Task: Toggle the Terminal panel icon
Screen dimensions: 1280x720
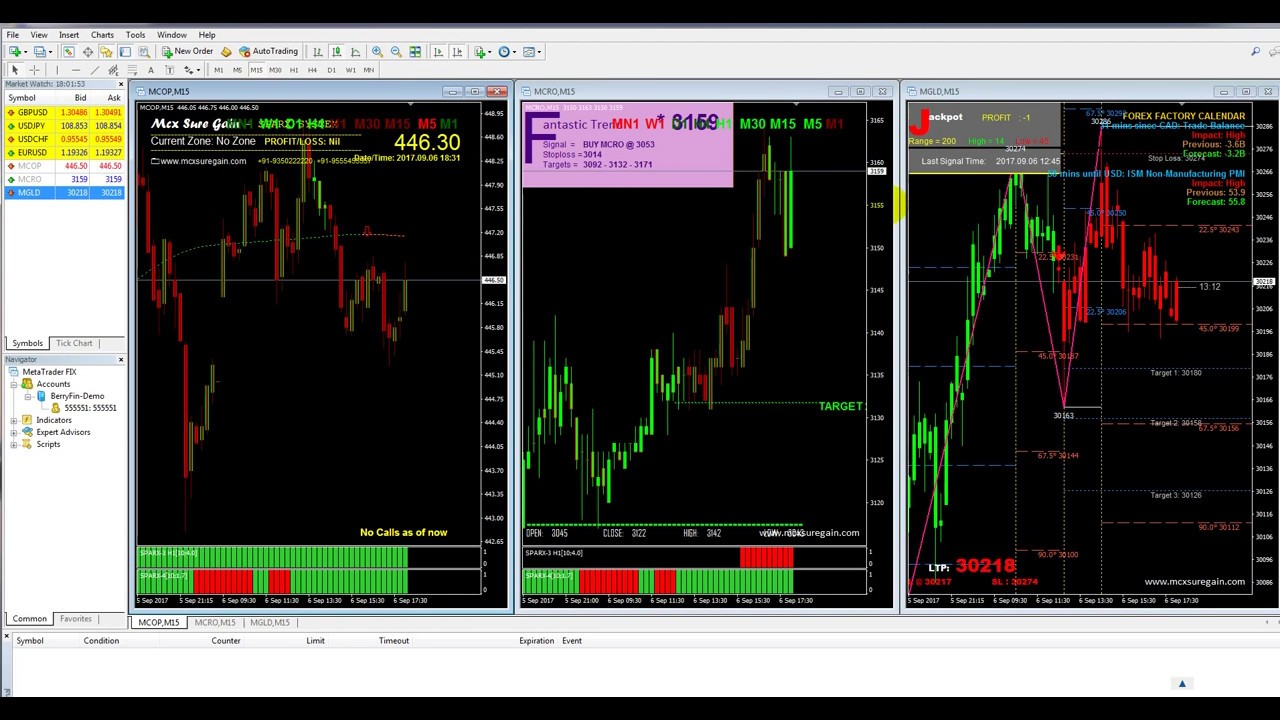Action: click(x=125, y=51)
